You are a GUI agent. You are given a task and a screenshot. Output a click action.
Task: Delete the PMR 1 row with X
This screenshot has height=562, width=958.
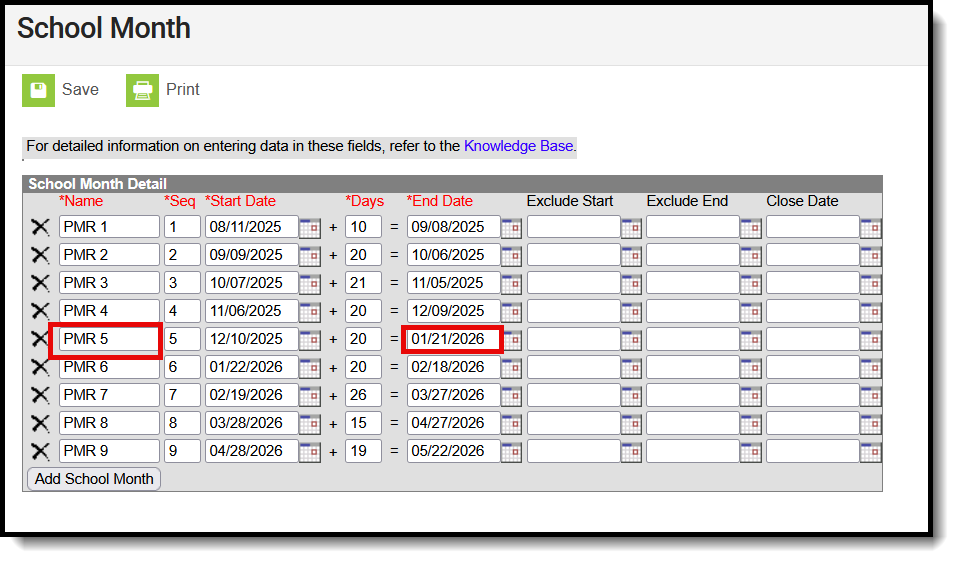pos(40,227)
